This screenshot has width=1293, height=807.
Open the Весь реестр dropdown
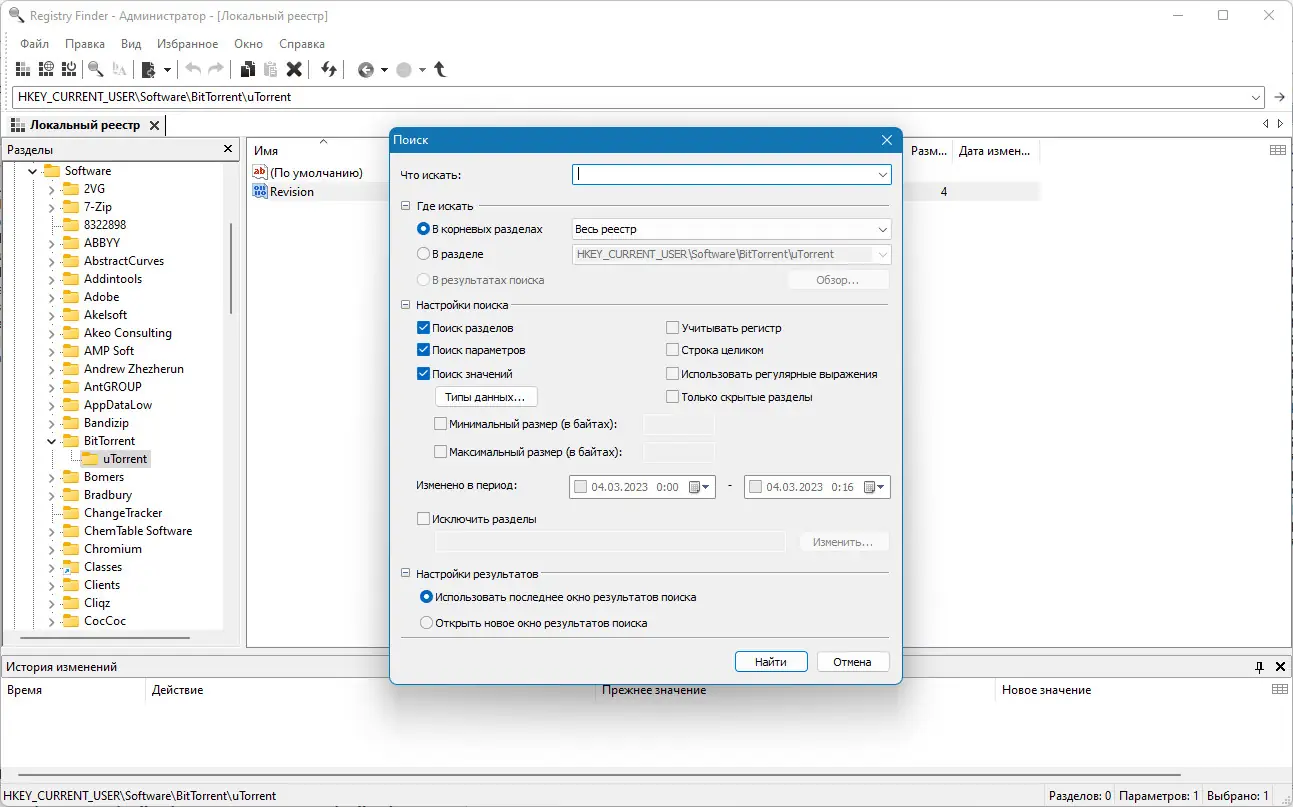click(731, 229)
